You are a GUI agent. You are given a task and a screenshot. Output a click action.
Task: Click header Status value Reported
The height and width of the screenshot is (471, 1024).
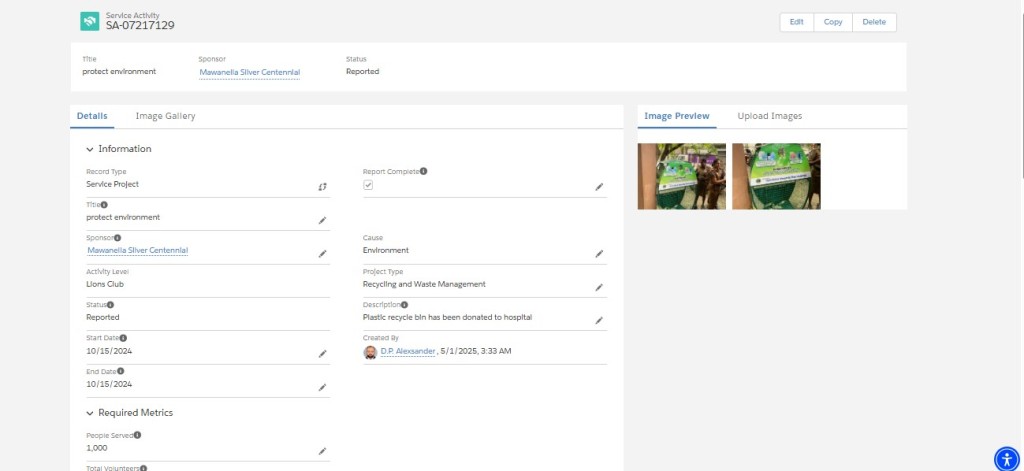(362, 71)
